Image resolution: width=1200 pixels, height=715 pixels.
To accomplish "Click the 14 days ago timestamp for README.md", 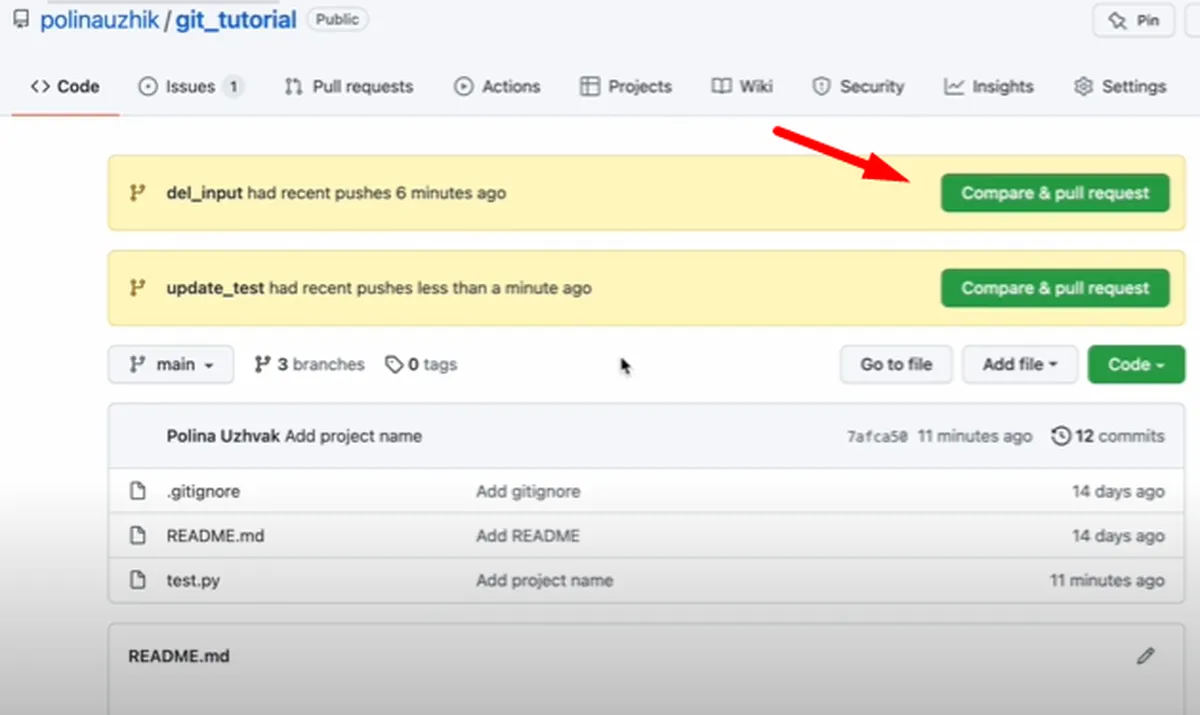I will point(1118,536).
